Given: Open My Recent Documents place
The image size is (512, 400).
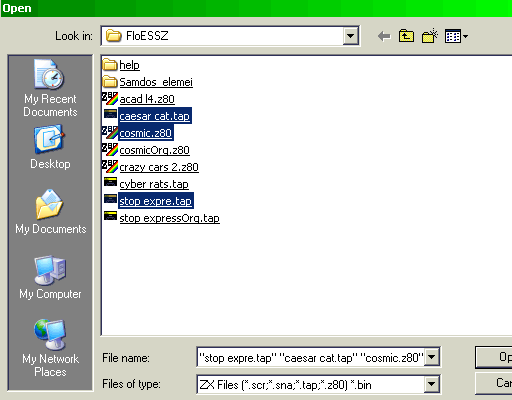Looking at the screenshot, I should tap(50, 88).
